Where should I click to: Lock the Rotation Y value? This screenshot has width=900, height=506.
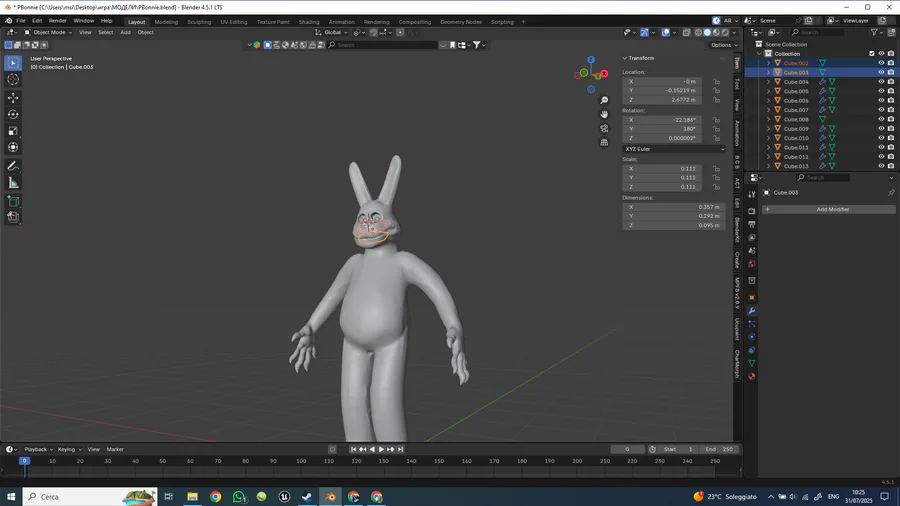[x=716, y=129]
